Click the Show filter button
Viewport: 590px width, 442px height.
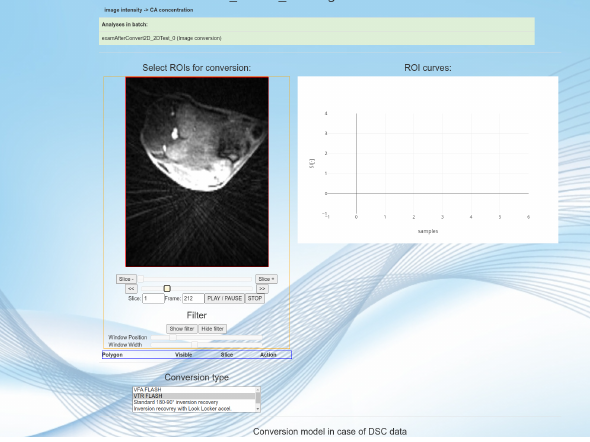[182, 329]
